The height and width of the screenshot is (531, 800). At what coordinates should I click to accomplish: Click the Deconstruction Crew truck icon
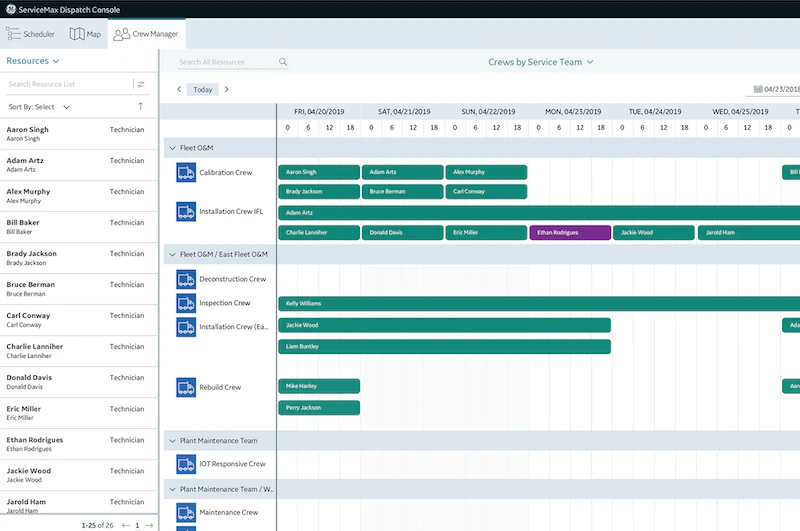tap(186, 279)
